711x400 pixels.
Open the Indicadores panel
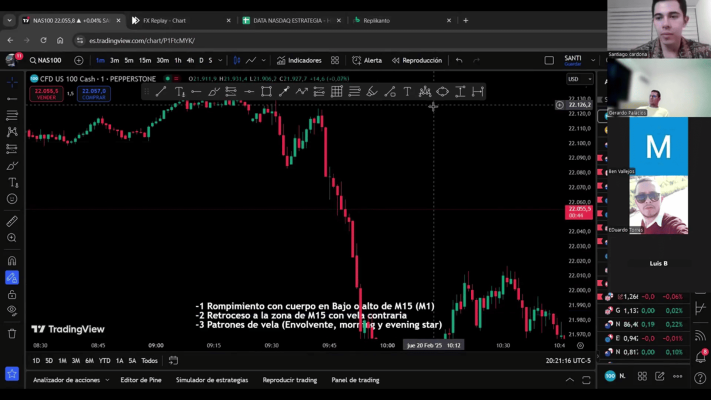pyautogui.click(x=299, y=60)
